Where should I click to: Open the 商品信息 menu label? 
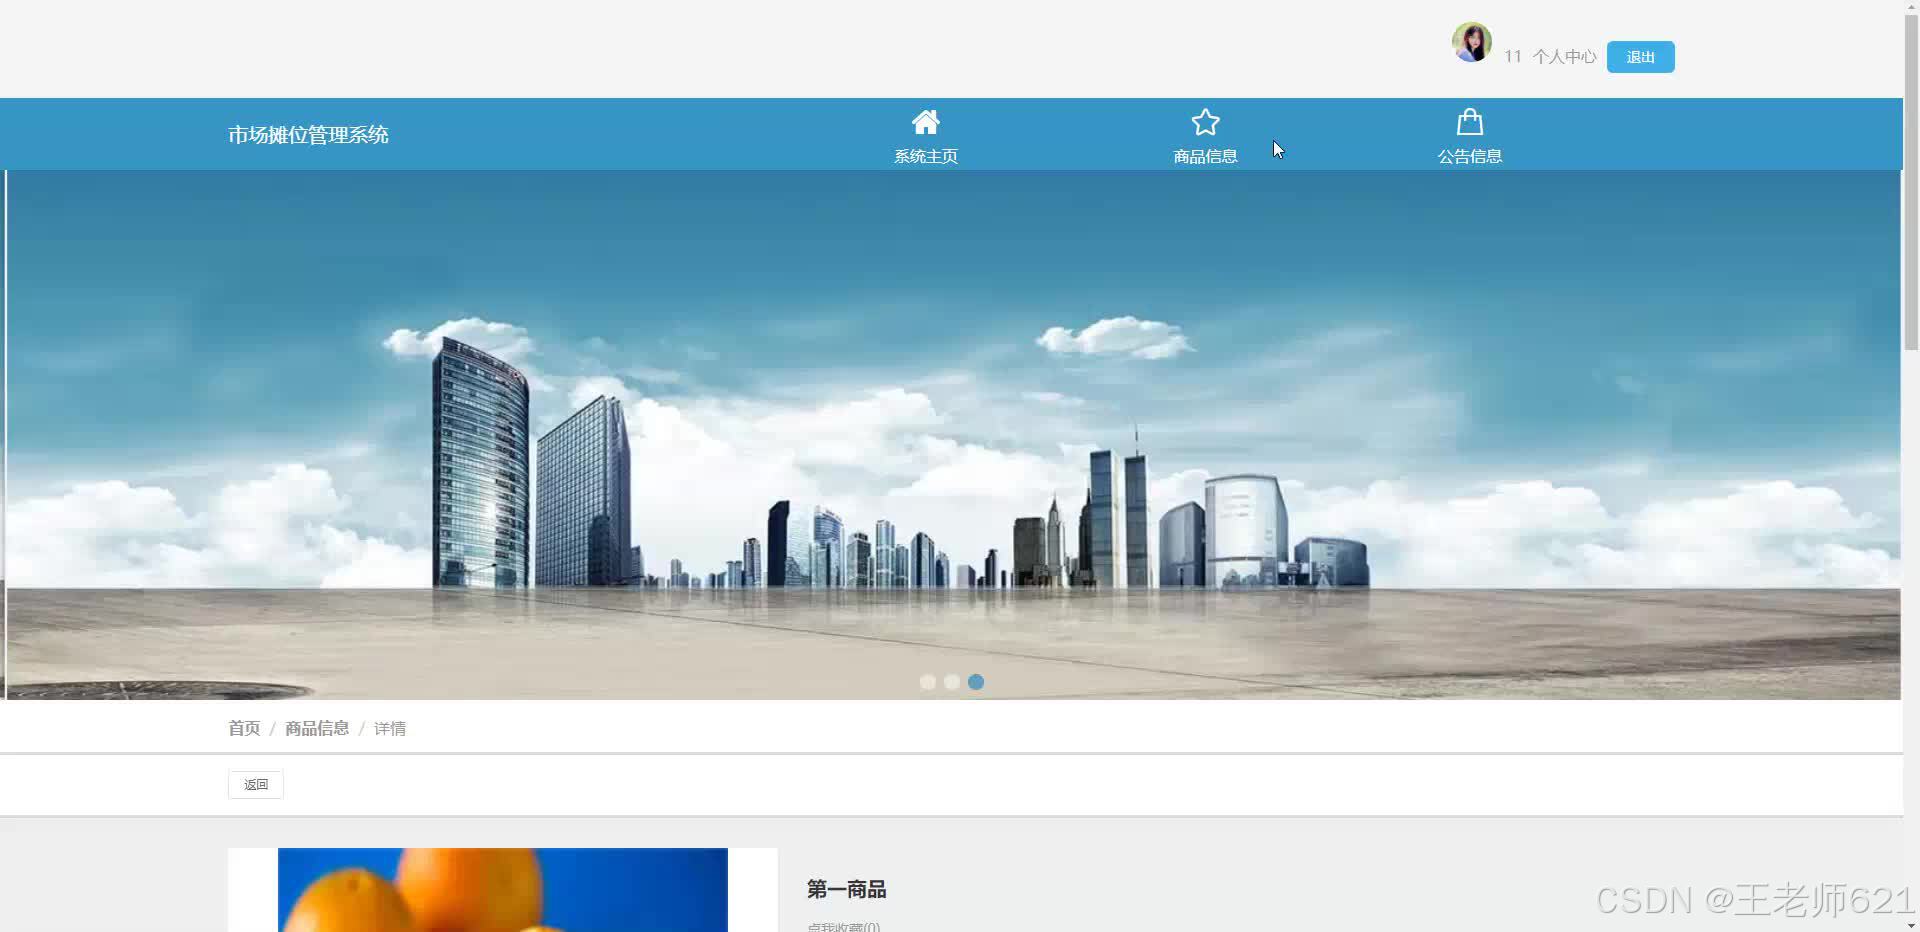pyautogui.click(x=1205, y=156)
